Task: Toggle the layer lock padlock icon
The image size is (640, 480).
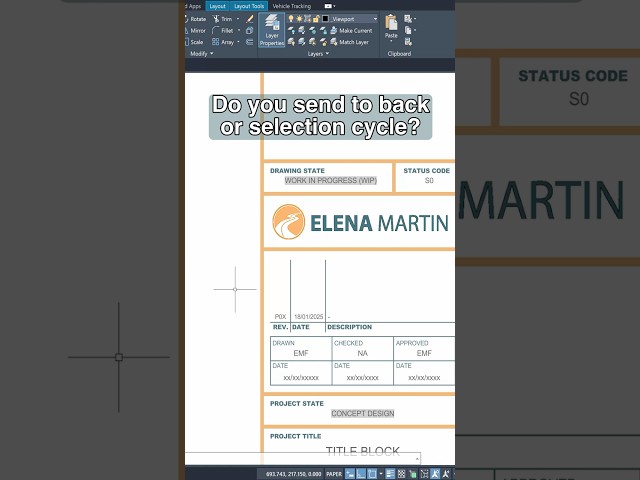Action: pyautogui.click(x=316, y=19)
